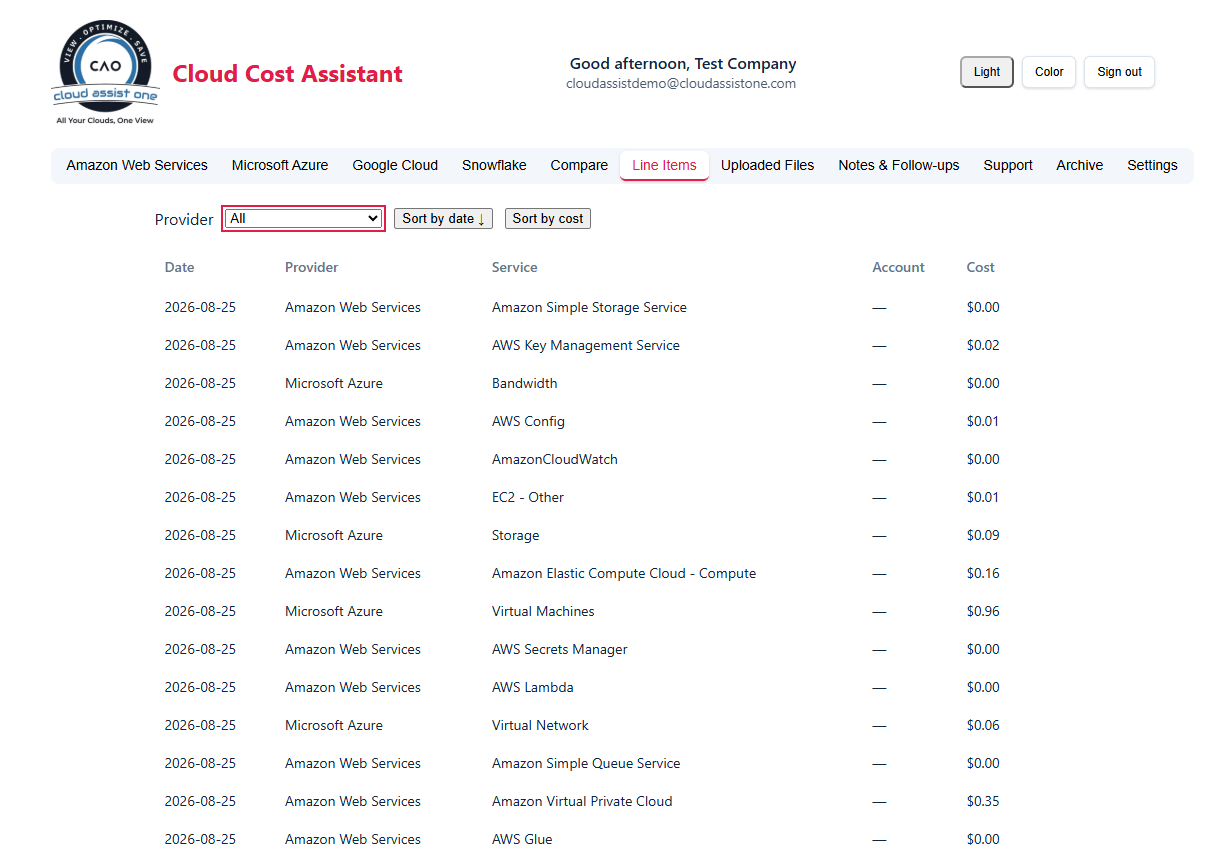Open the Settings tab

click(1152, 165)
